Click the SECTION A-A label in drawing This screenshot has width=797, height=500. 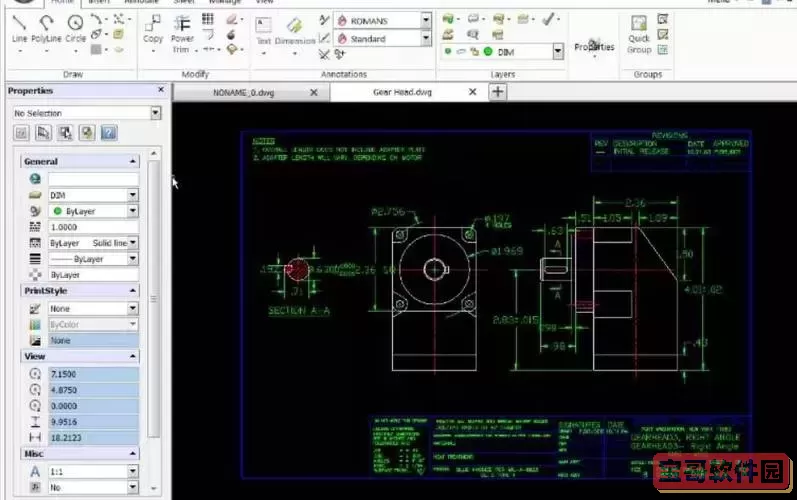pos(299,310)
